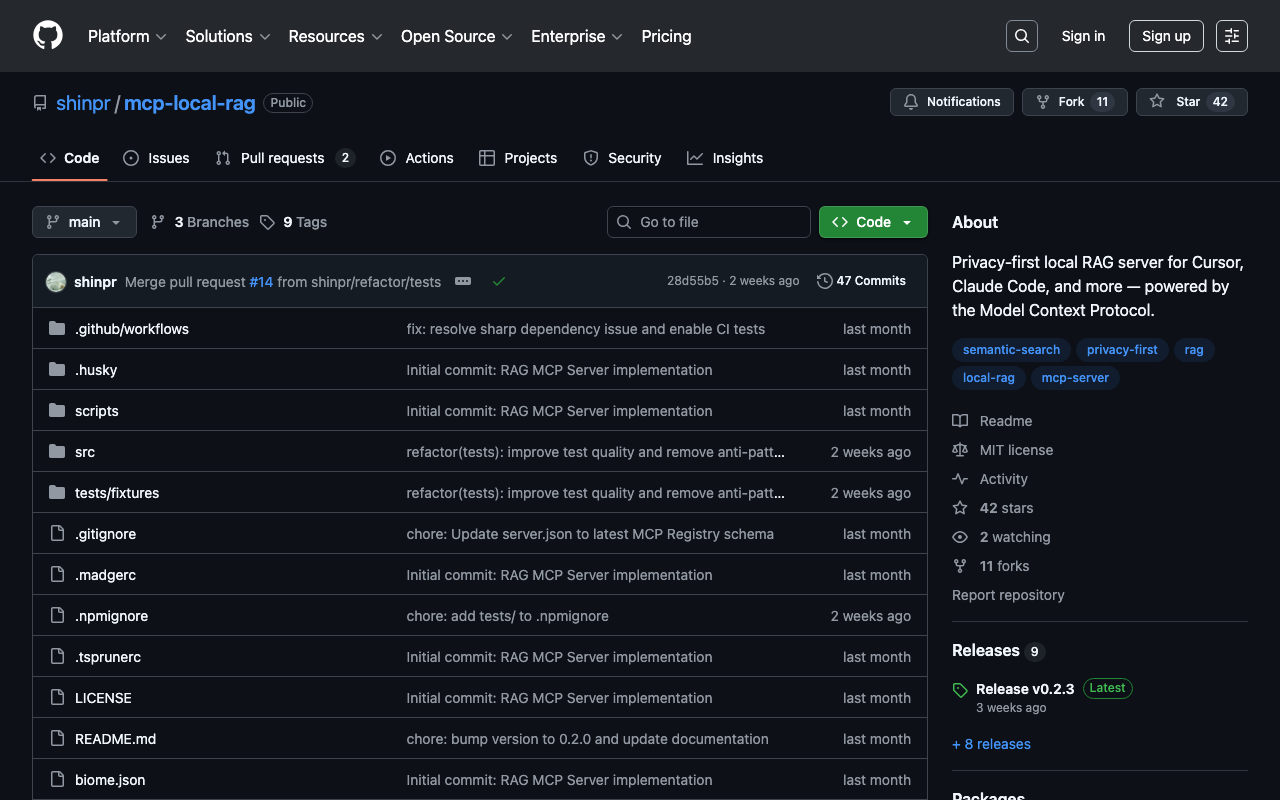Click the GitHub logo icon
The height and width of the screenshot is (800, 1280).
point(48,36)
